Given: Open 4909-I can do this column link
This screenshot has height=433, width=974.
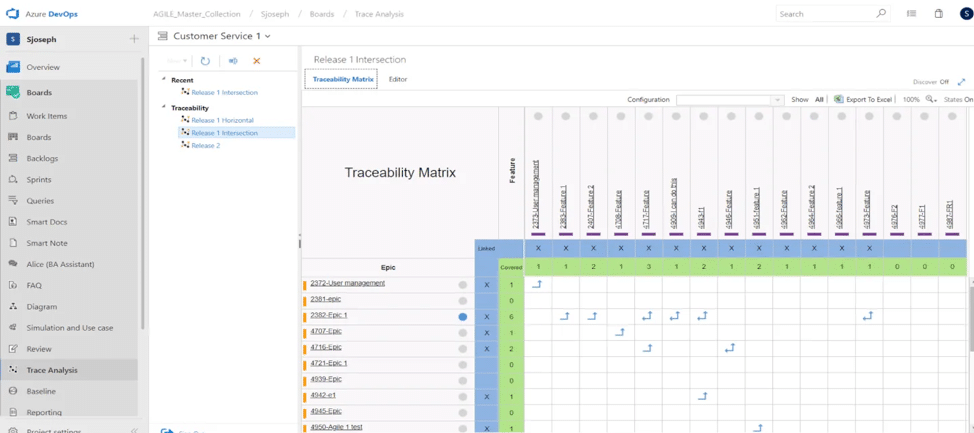Looking at the screenshot, I should coord(675,204).
